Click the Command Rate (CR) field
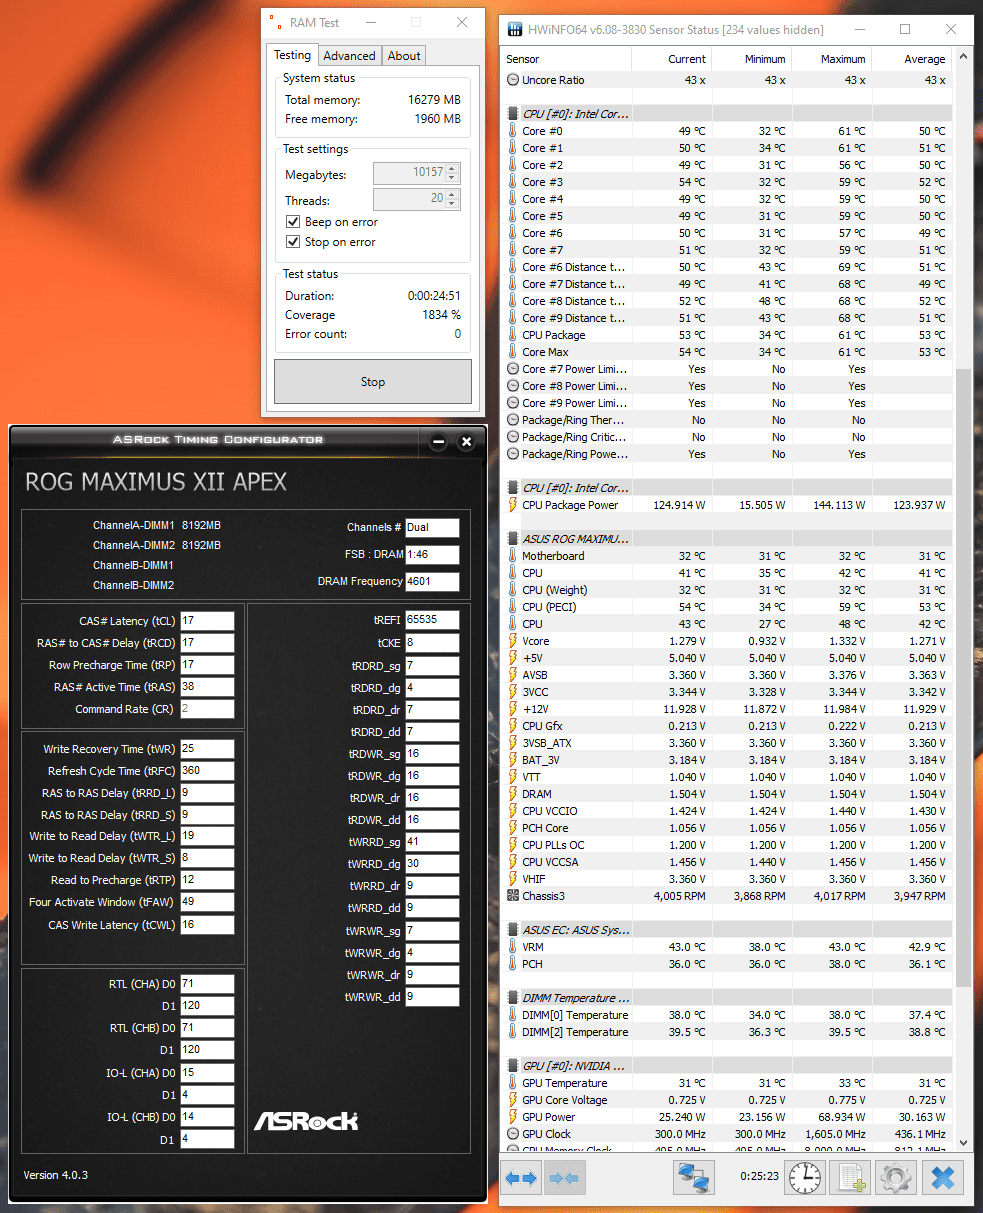Screen dimensions: 983x1213 pyautogui.click(x=207, y=709)
